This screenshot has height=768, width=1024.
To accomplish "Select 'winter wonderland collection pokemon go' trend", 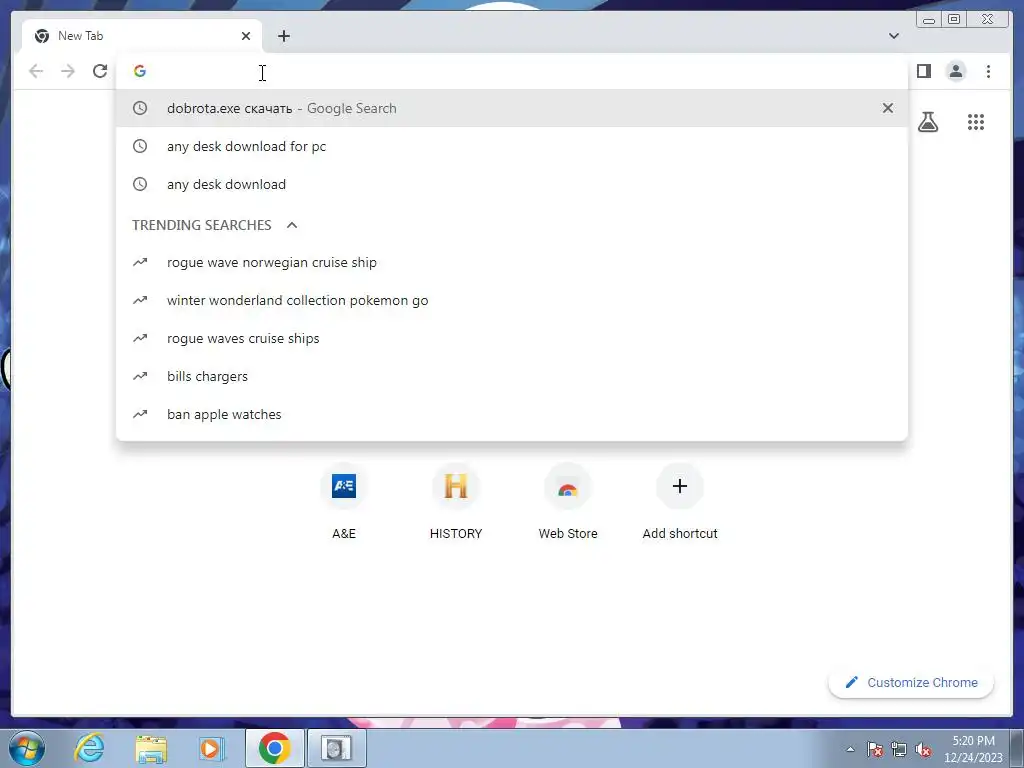I will (x=512, y=300).
